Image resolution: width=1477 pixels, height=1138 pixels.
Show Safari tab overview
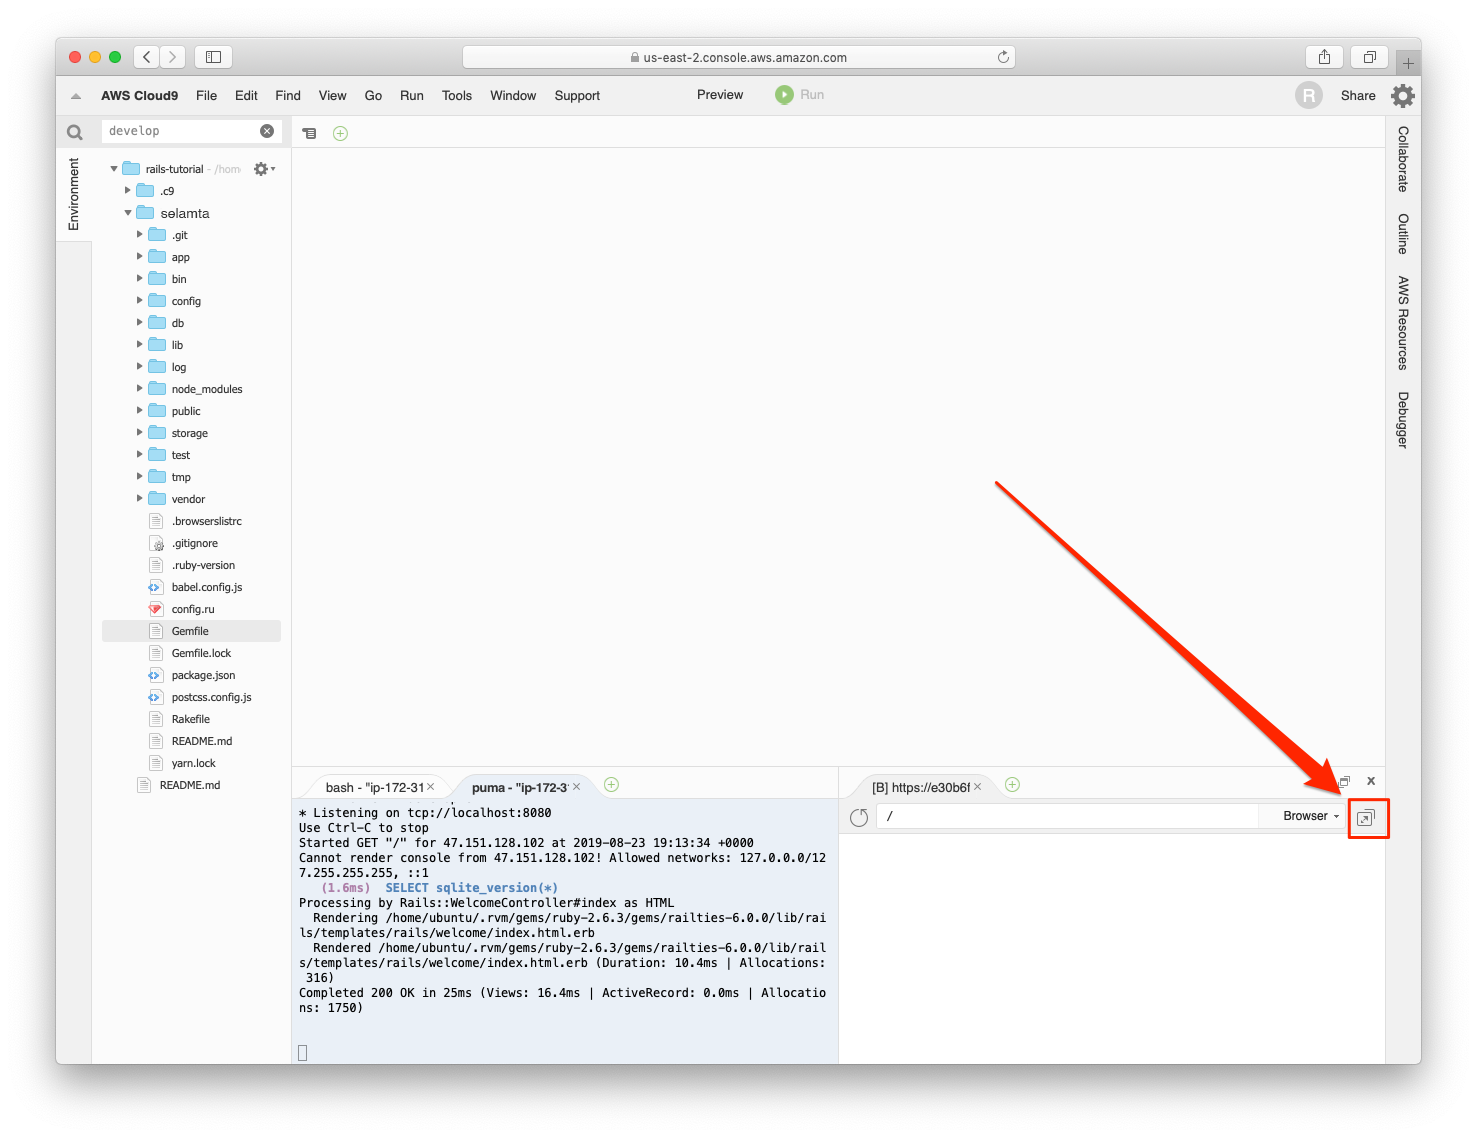1369,57
